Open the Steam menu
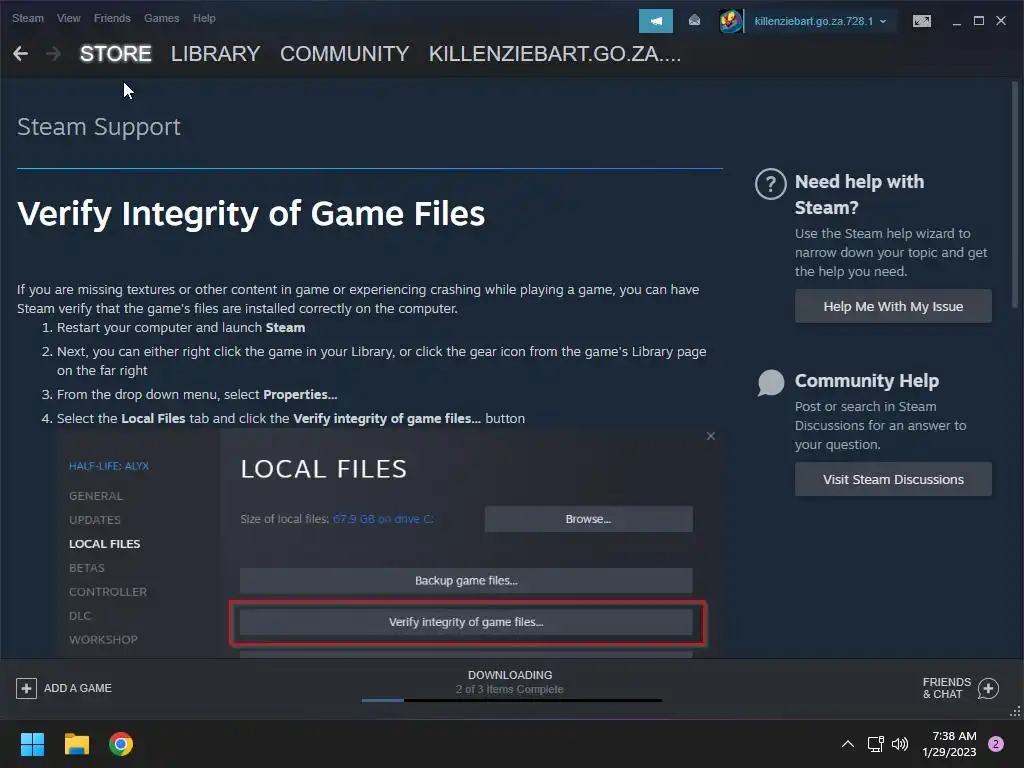The width and height of the screenshot is (1024, 768). [27, 18]
